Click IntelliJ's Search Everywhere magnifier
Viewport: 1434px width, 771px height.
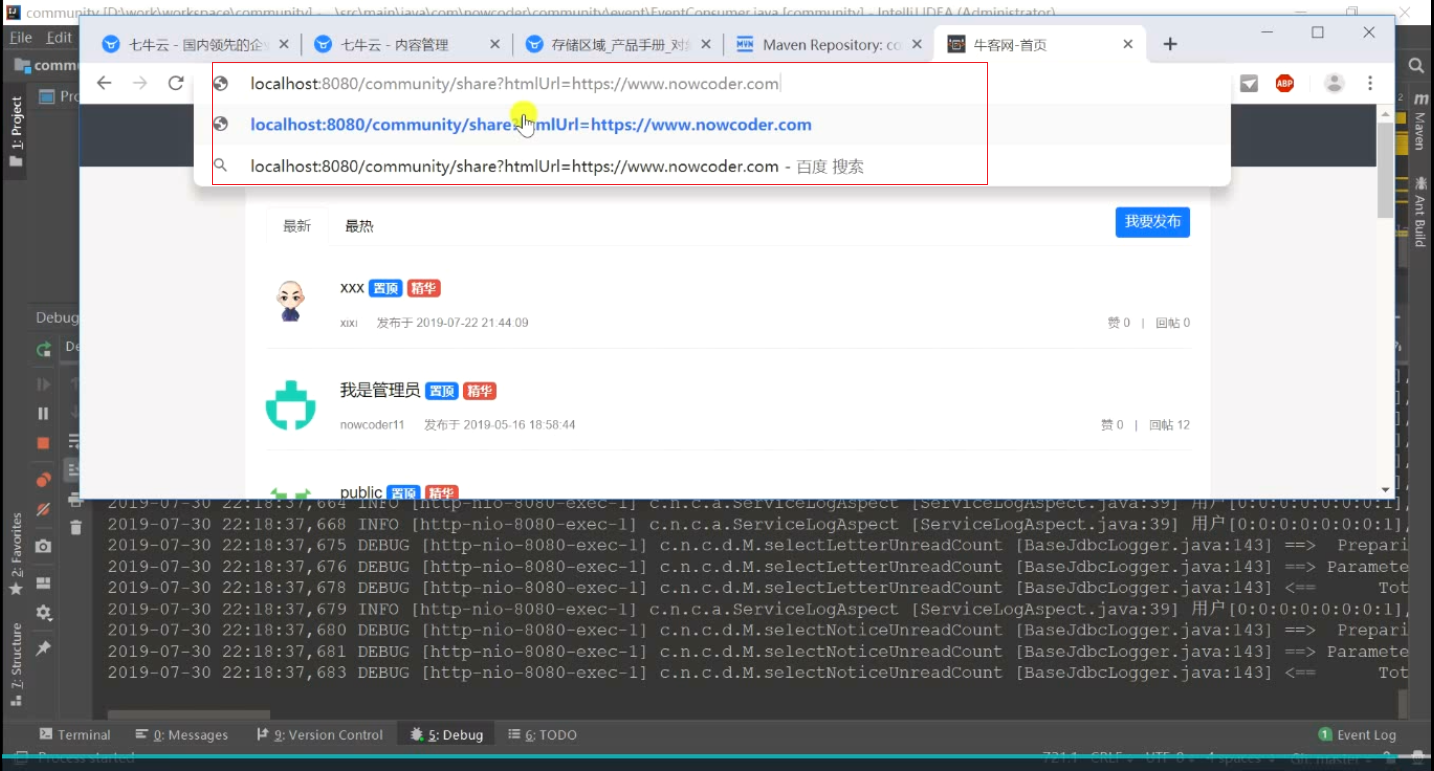coord(1416,65)
